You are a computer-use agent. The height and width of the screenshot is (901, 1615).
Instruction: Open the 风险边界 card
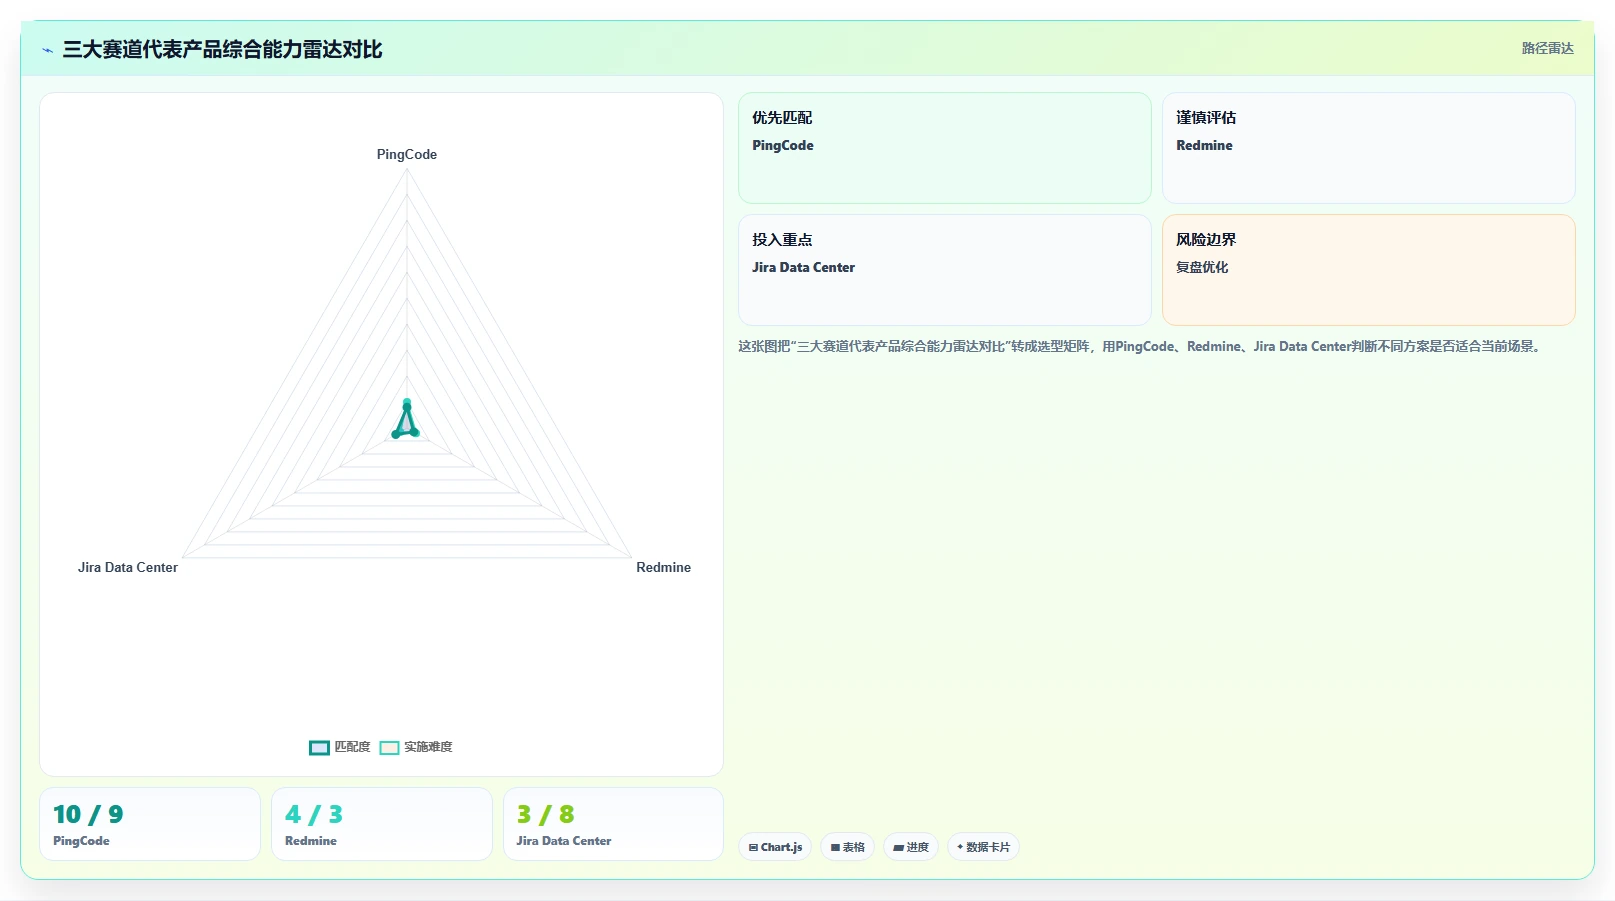coord(1369,270)
